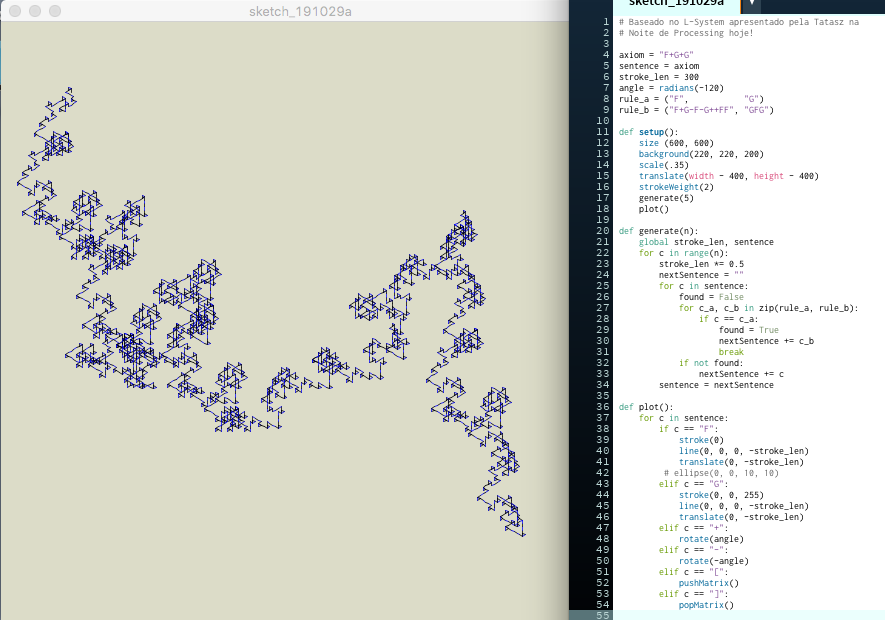Click the stroke_len = 300 line

658,77
